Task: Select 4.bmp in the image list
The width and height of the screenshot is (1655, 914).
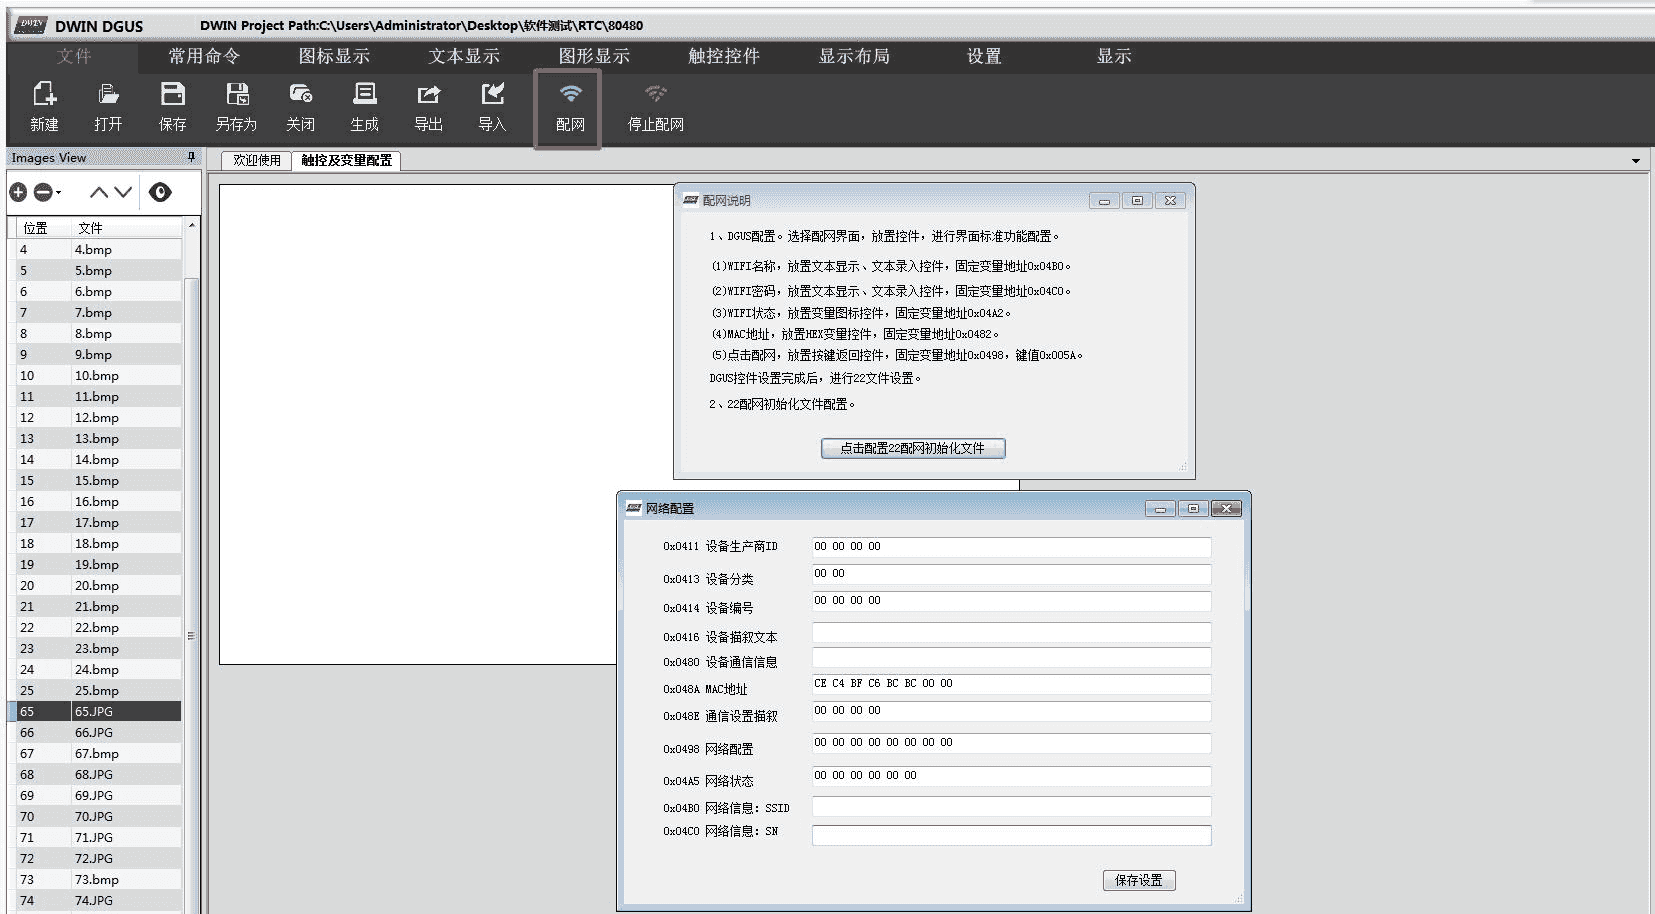Action: click(x=96, y=250)
